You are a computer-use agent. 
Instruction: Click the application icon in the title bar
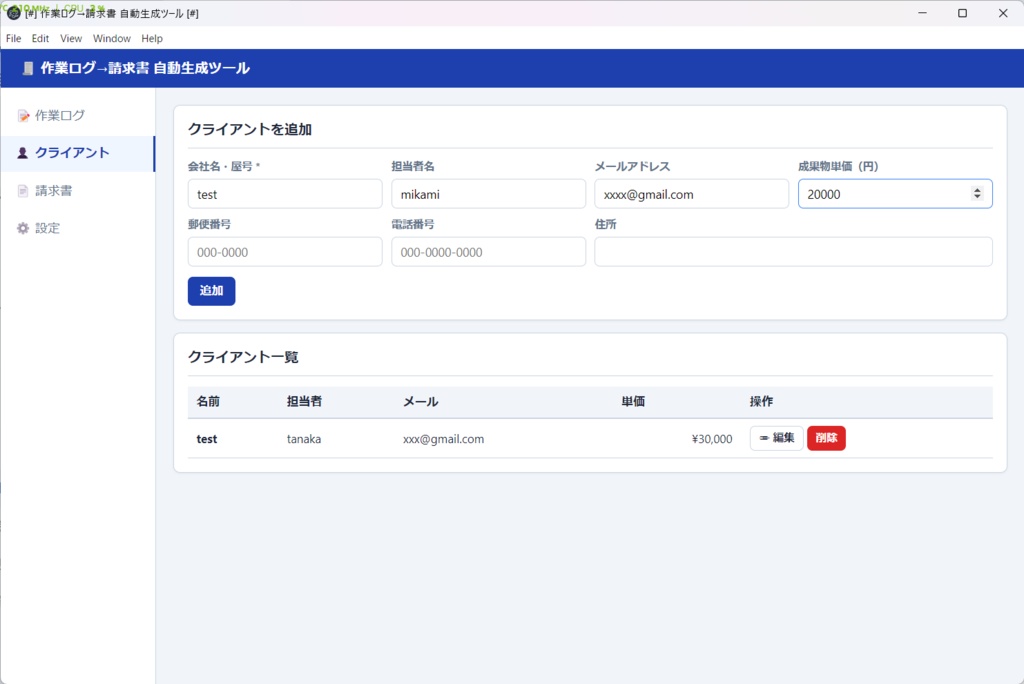click(11, 13)
